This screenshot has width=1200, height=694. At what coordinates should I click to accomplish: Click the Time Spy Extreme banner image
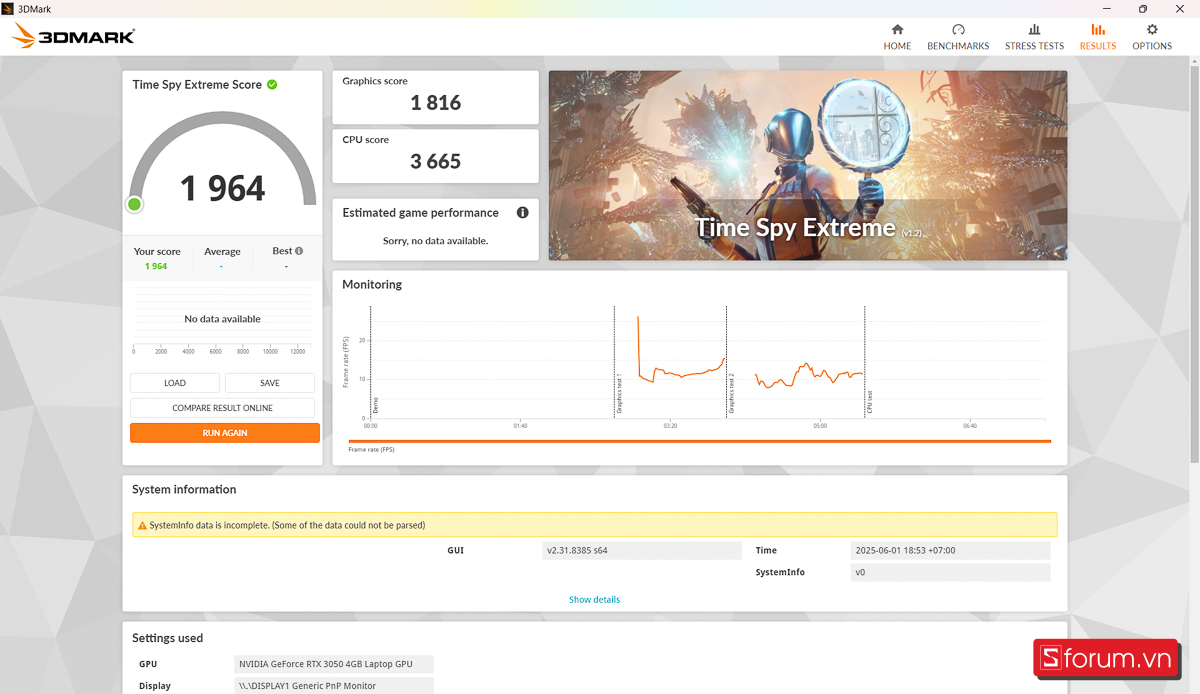pos(807,165)
